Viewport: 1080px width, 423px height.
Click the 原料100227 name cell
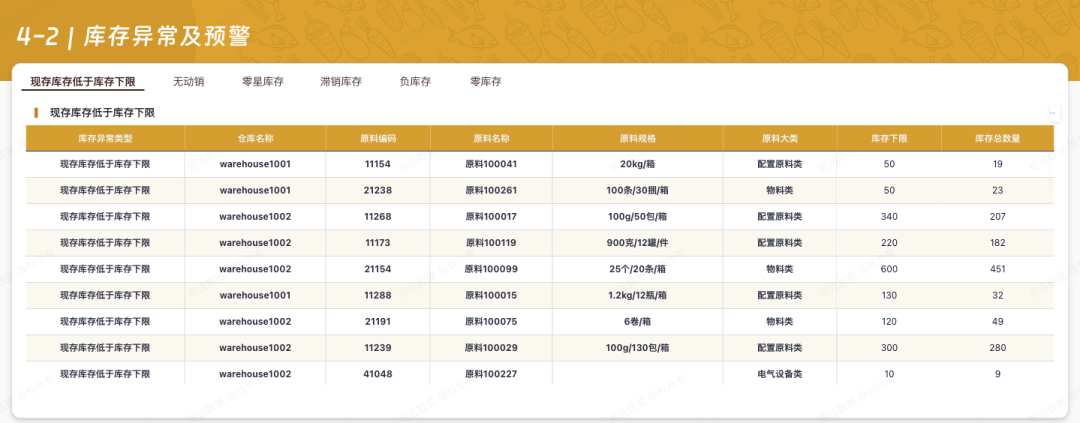pyautogui.click(x=491, y=373)
